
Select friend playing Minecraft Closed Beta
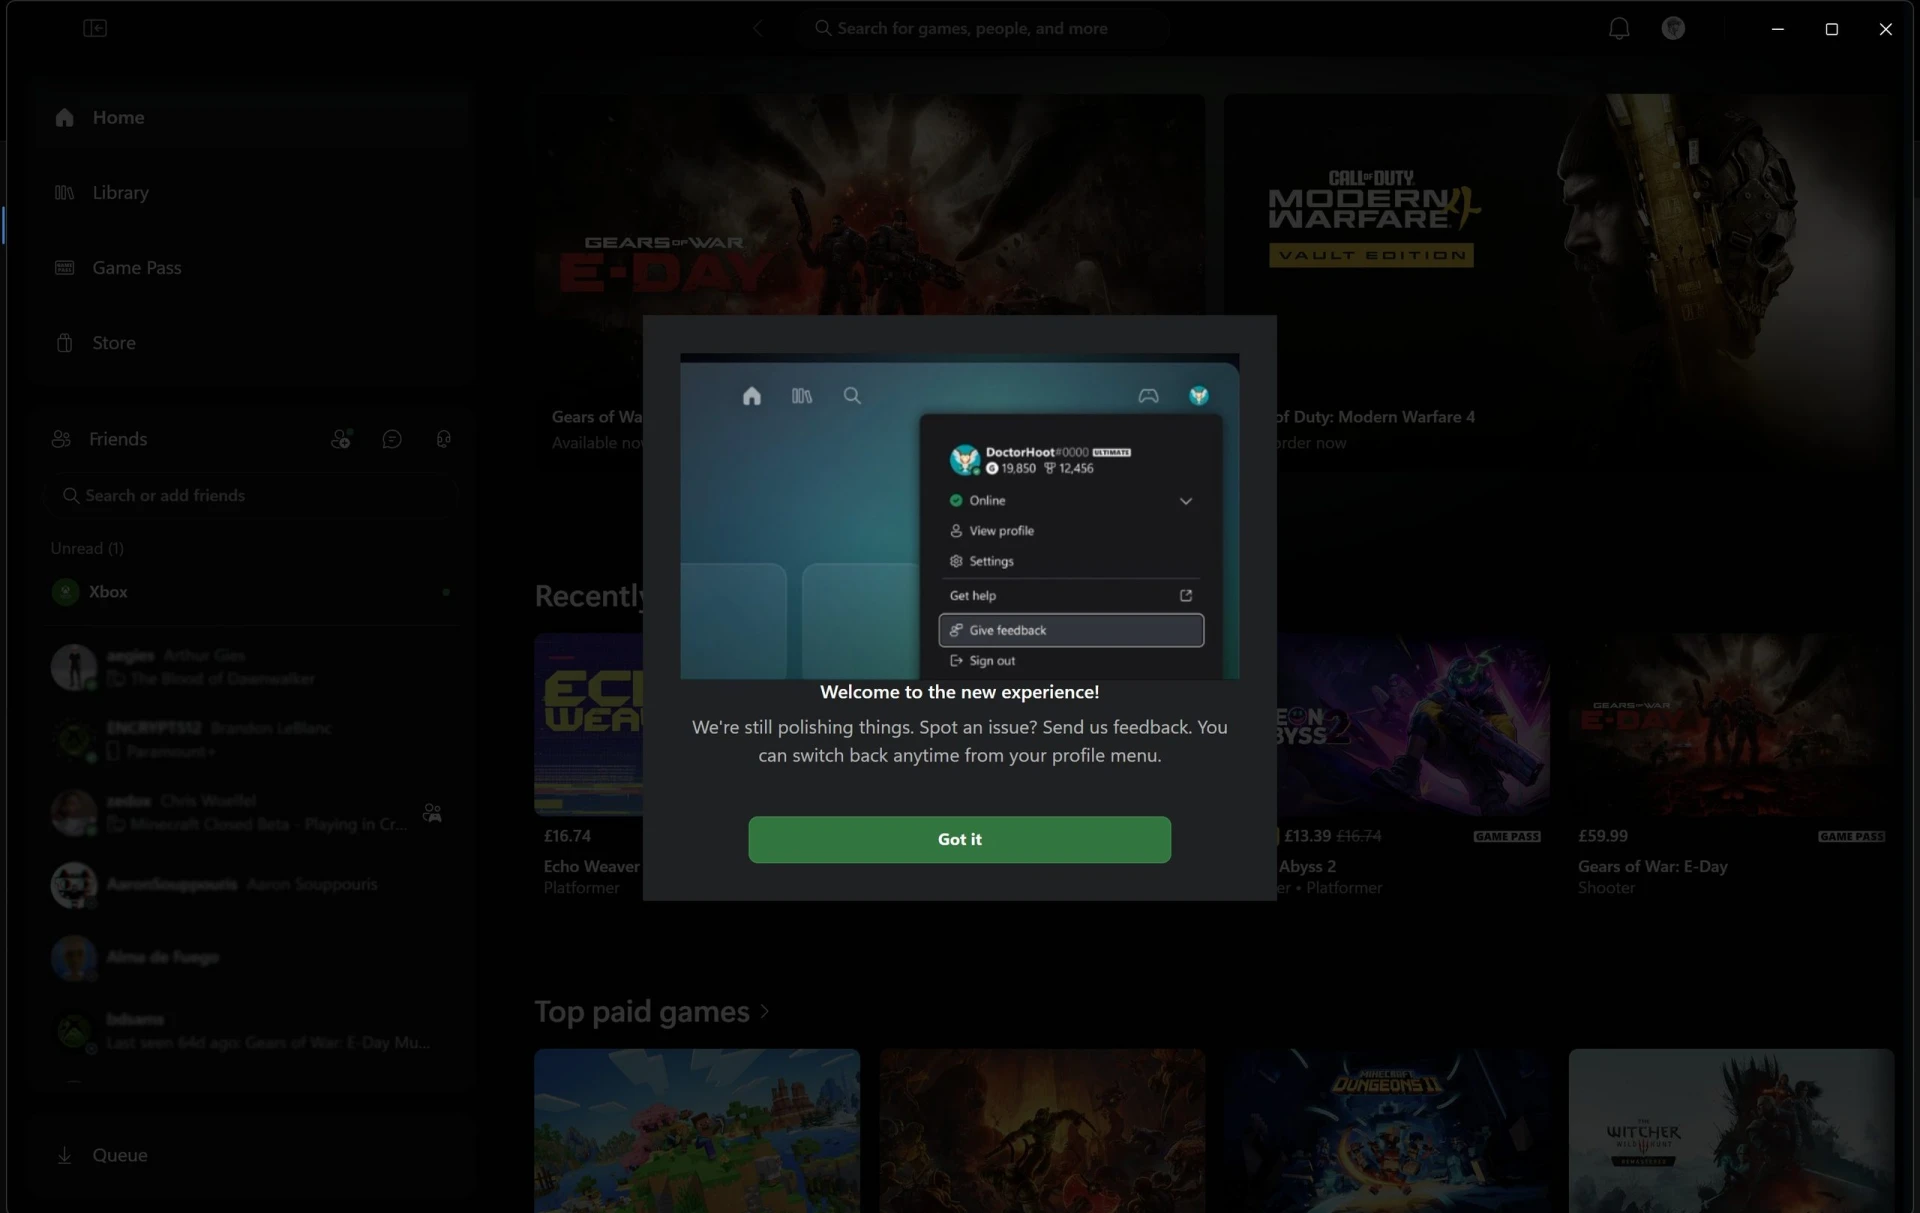pos(250,812)
